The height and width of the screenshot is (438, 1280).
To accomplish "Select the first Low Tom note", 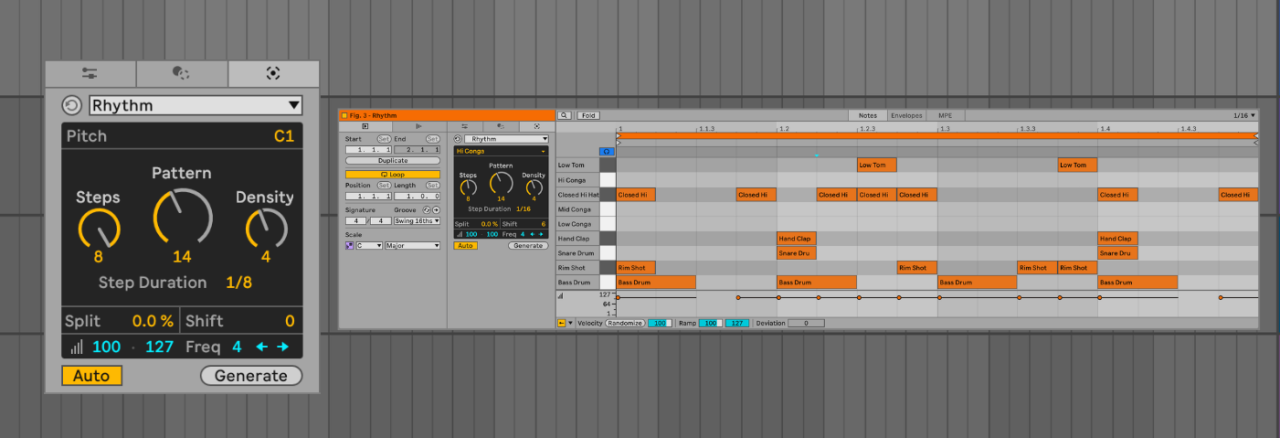I will [876, 165].
